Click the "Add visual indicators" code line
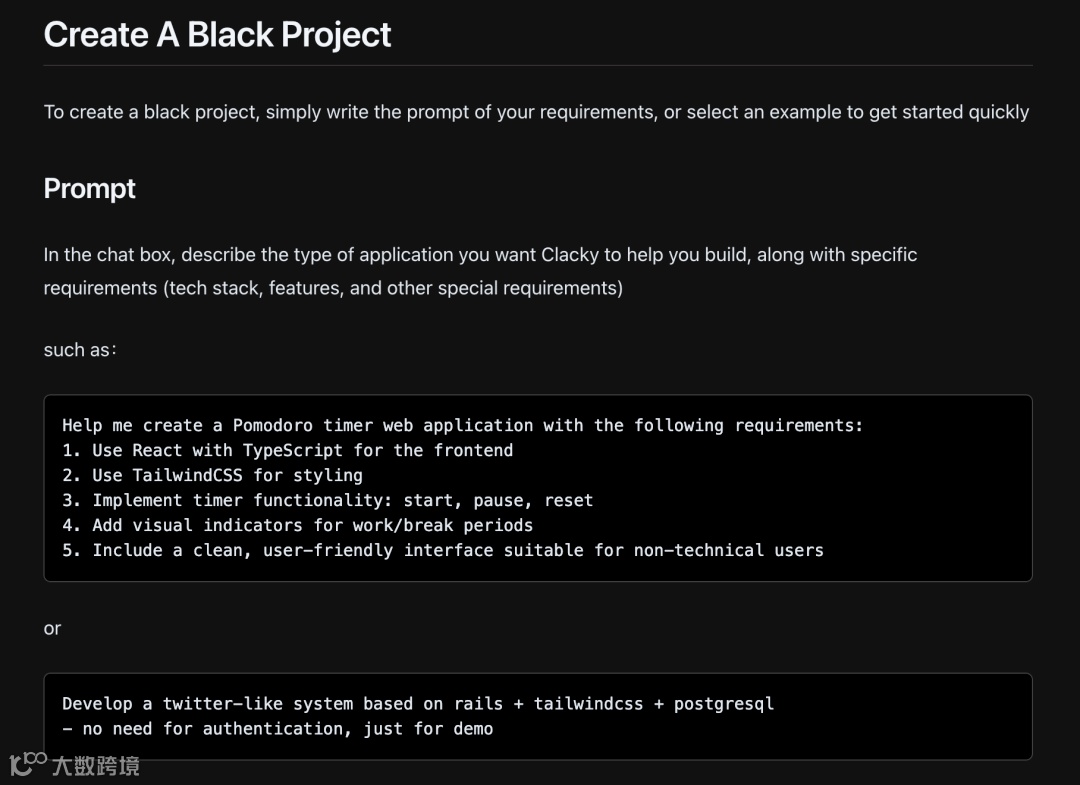This screenshot has width=1080, height=785. point(298,525)
